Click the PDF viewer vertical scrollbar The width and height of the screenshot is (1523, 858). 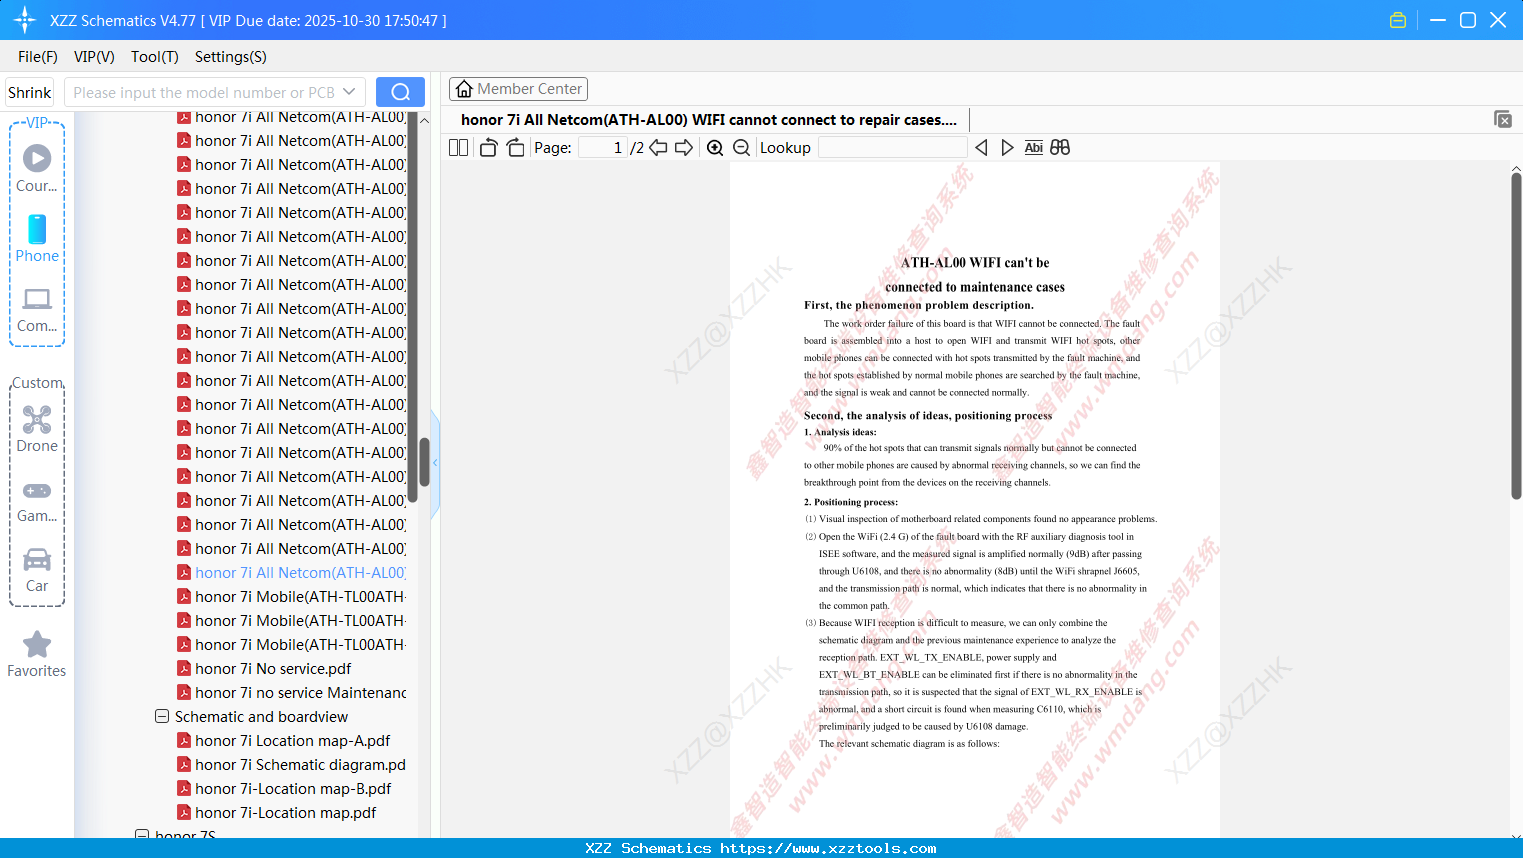pos(1516,335)
